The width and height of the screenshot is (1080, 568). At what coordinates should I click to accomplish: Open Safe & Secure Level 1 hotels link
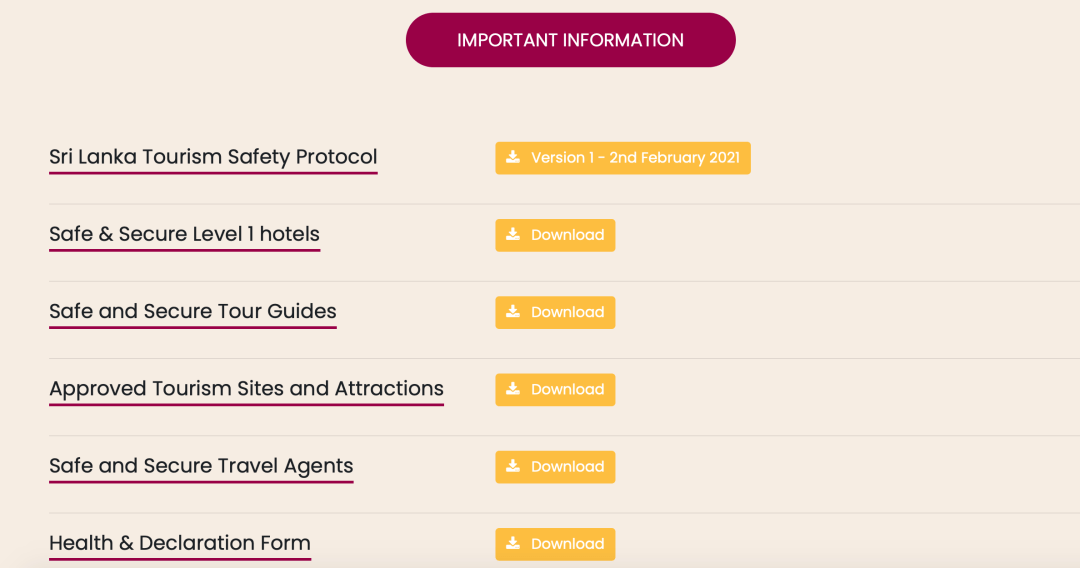pyautogui.click(x=184, y=234)
